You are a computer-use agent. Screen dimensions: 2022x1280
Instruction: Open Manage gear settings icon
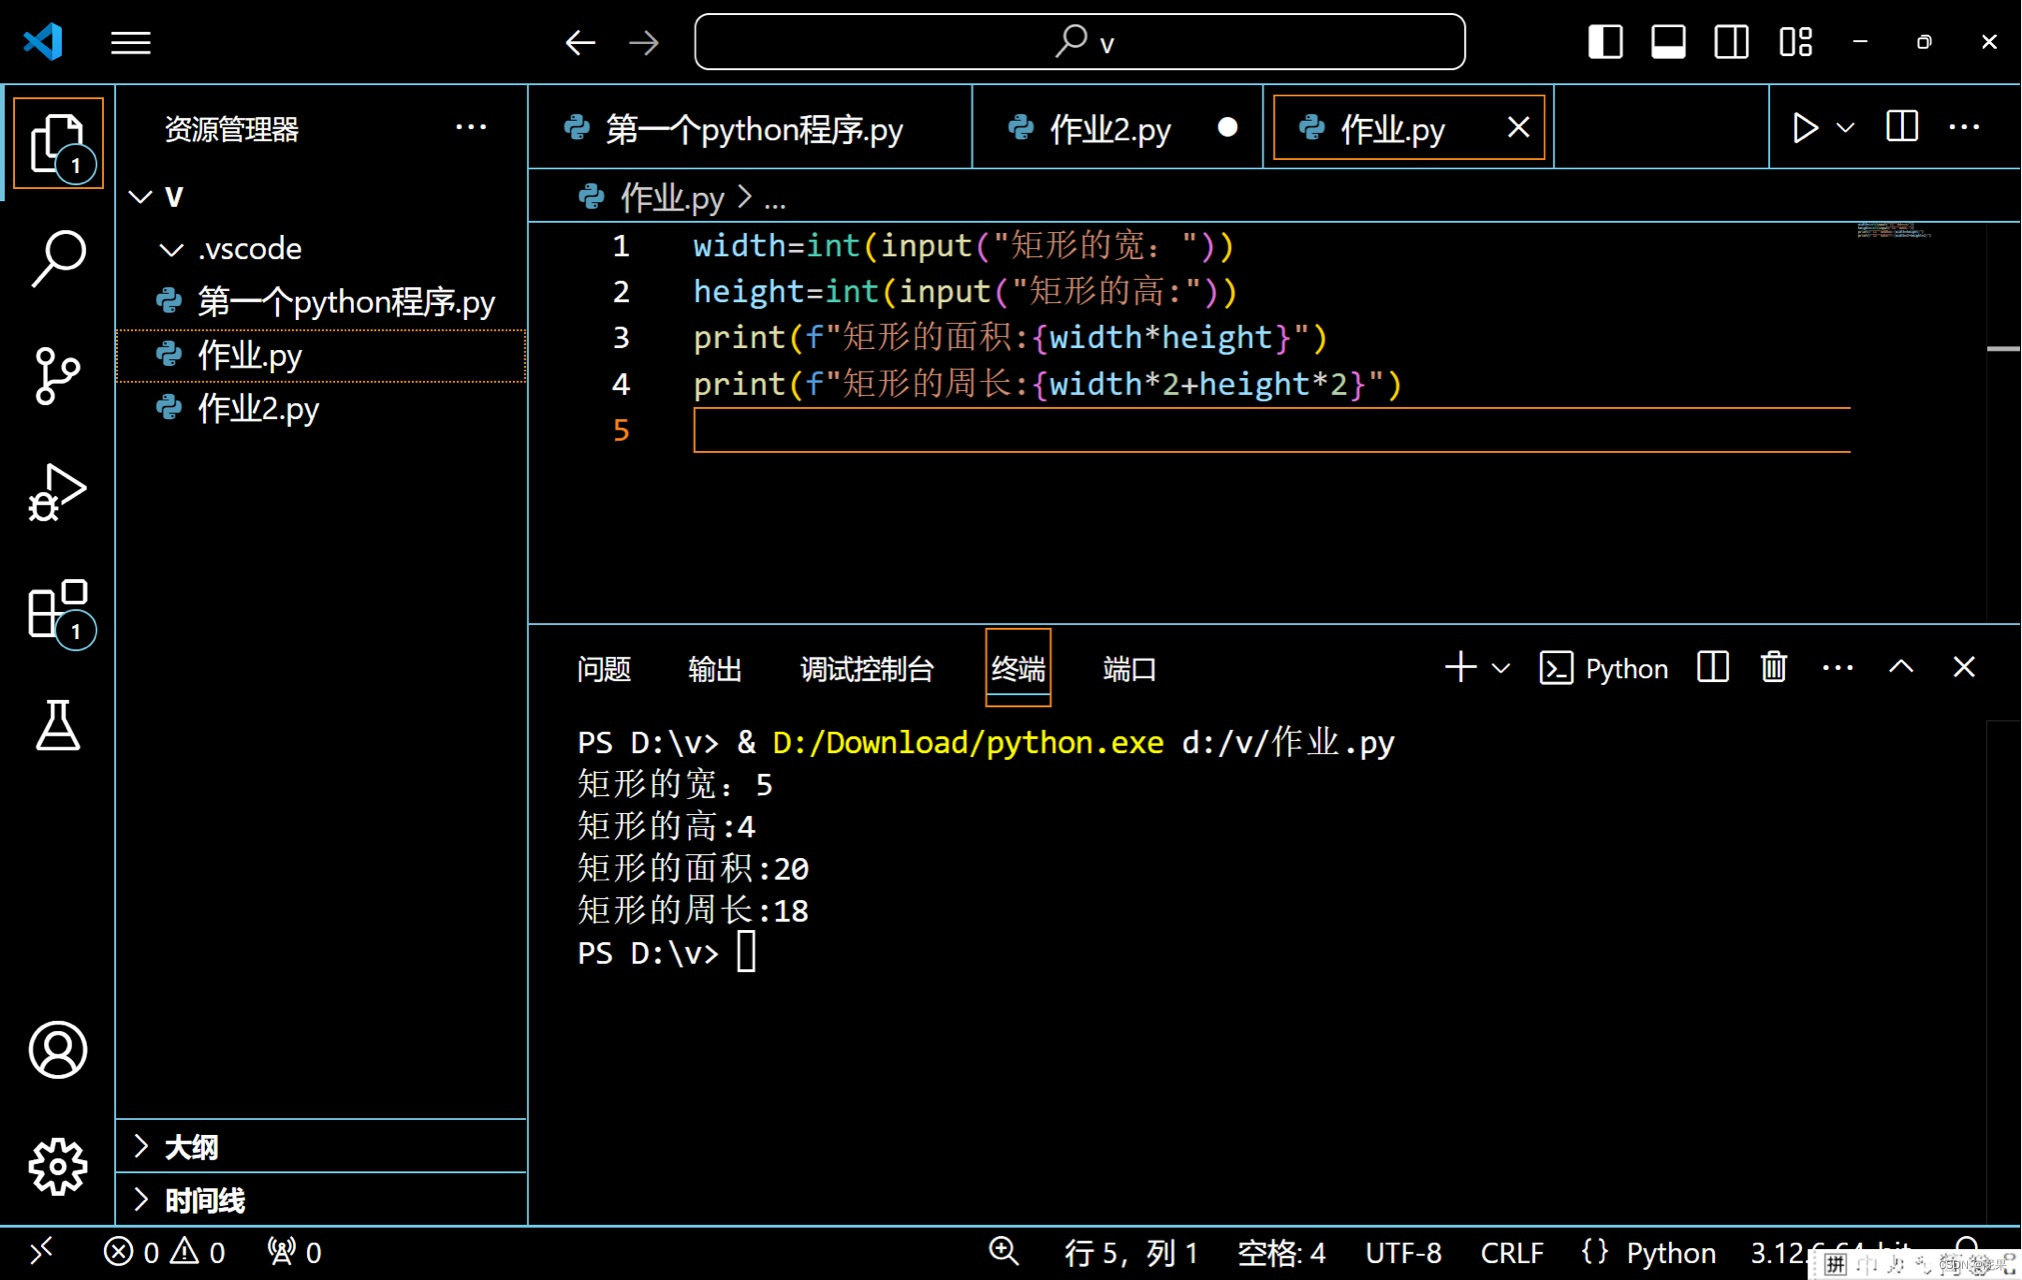tap(58, 1166)
